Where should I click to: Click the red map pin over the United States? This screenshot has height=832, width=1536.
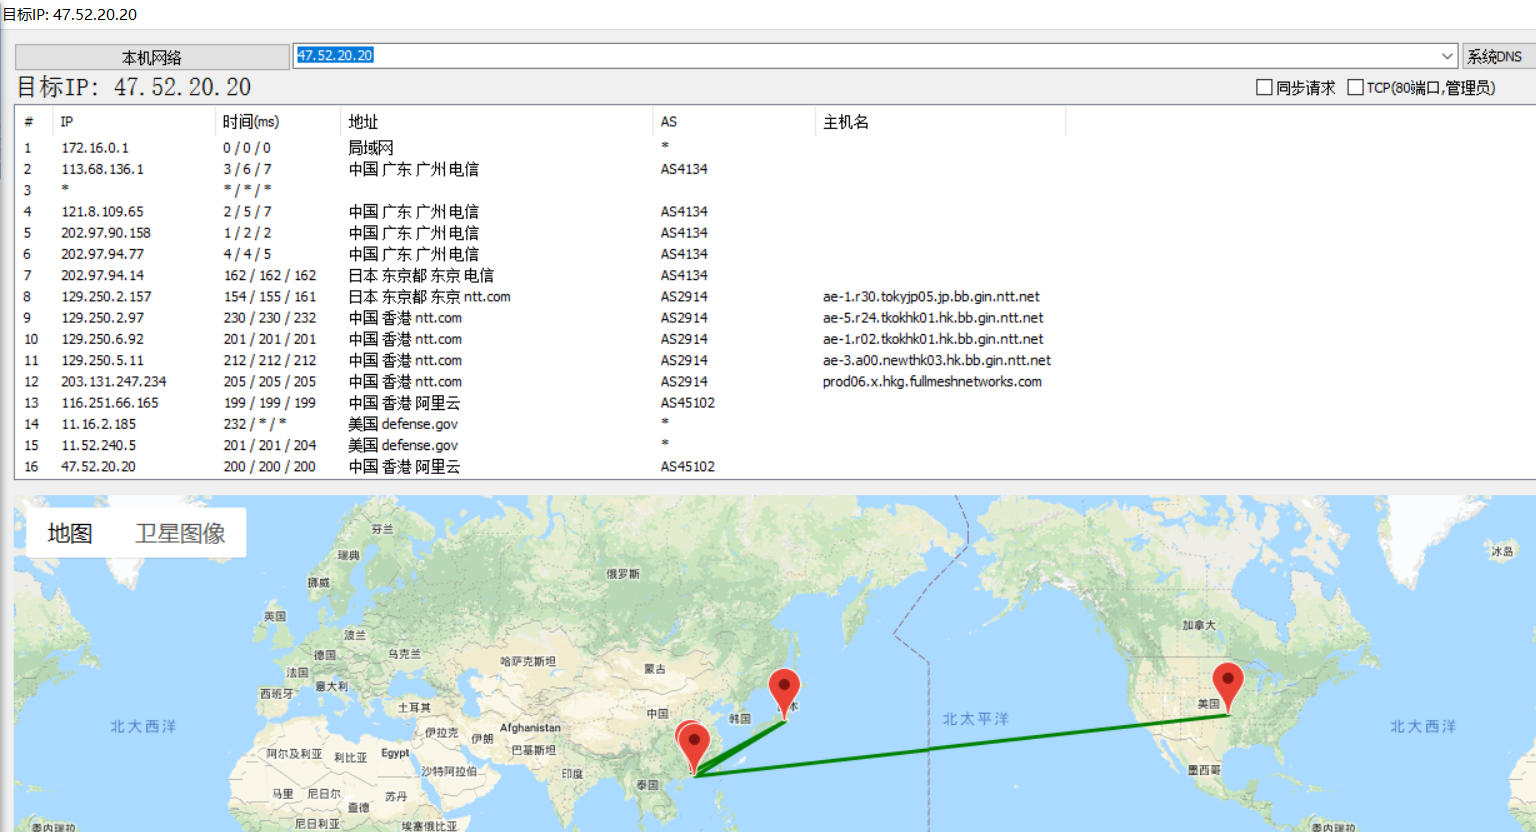[x=1228, y=686]
